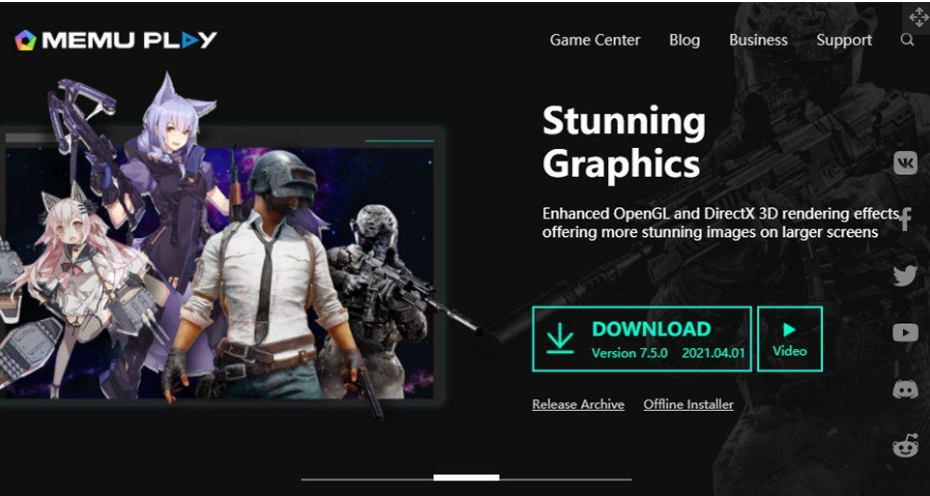Open the Discord social icon
Screen dimensions: 930x496
coord(905,389)
